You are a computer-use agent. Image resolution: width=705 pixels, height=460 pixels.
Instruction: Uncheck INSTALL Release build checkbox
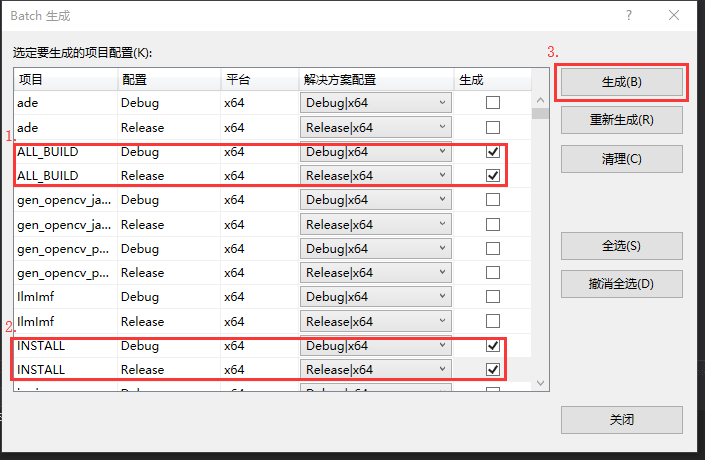[x=492, y=370]
